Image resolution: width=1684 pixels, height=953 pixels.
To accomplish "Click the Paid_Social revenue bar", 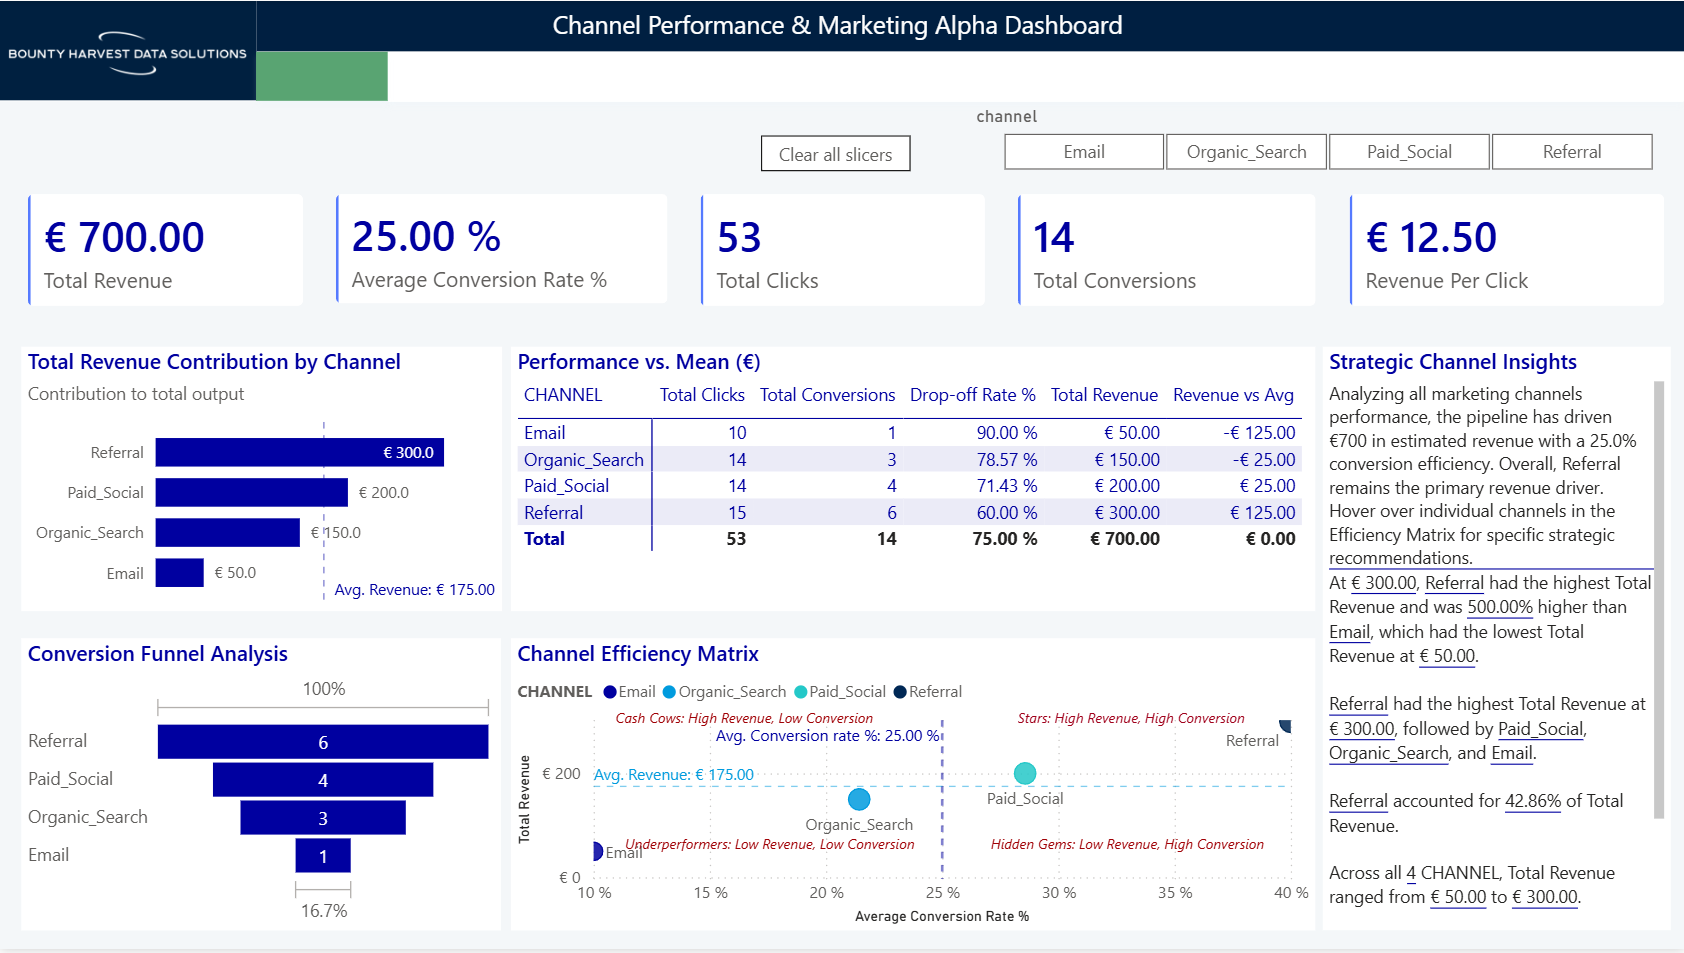I will (x=252, y=492).
